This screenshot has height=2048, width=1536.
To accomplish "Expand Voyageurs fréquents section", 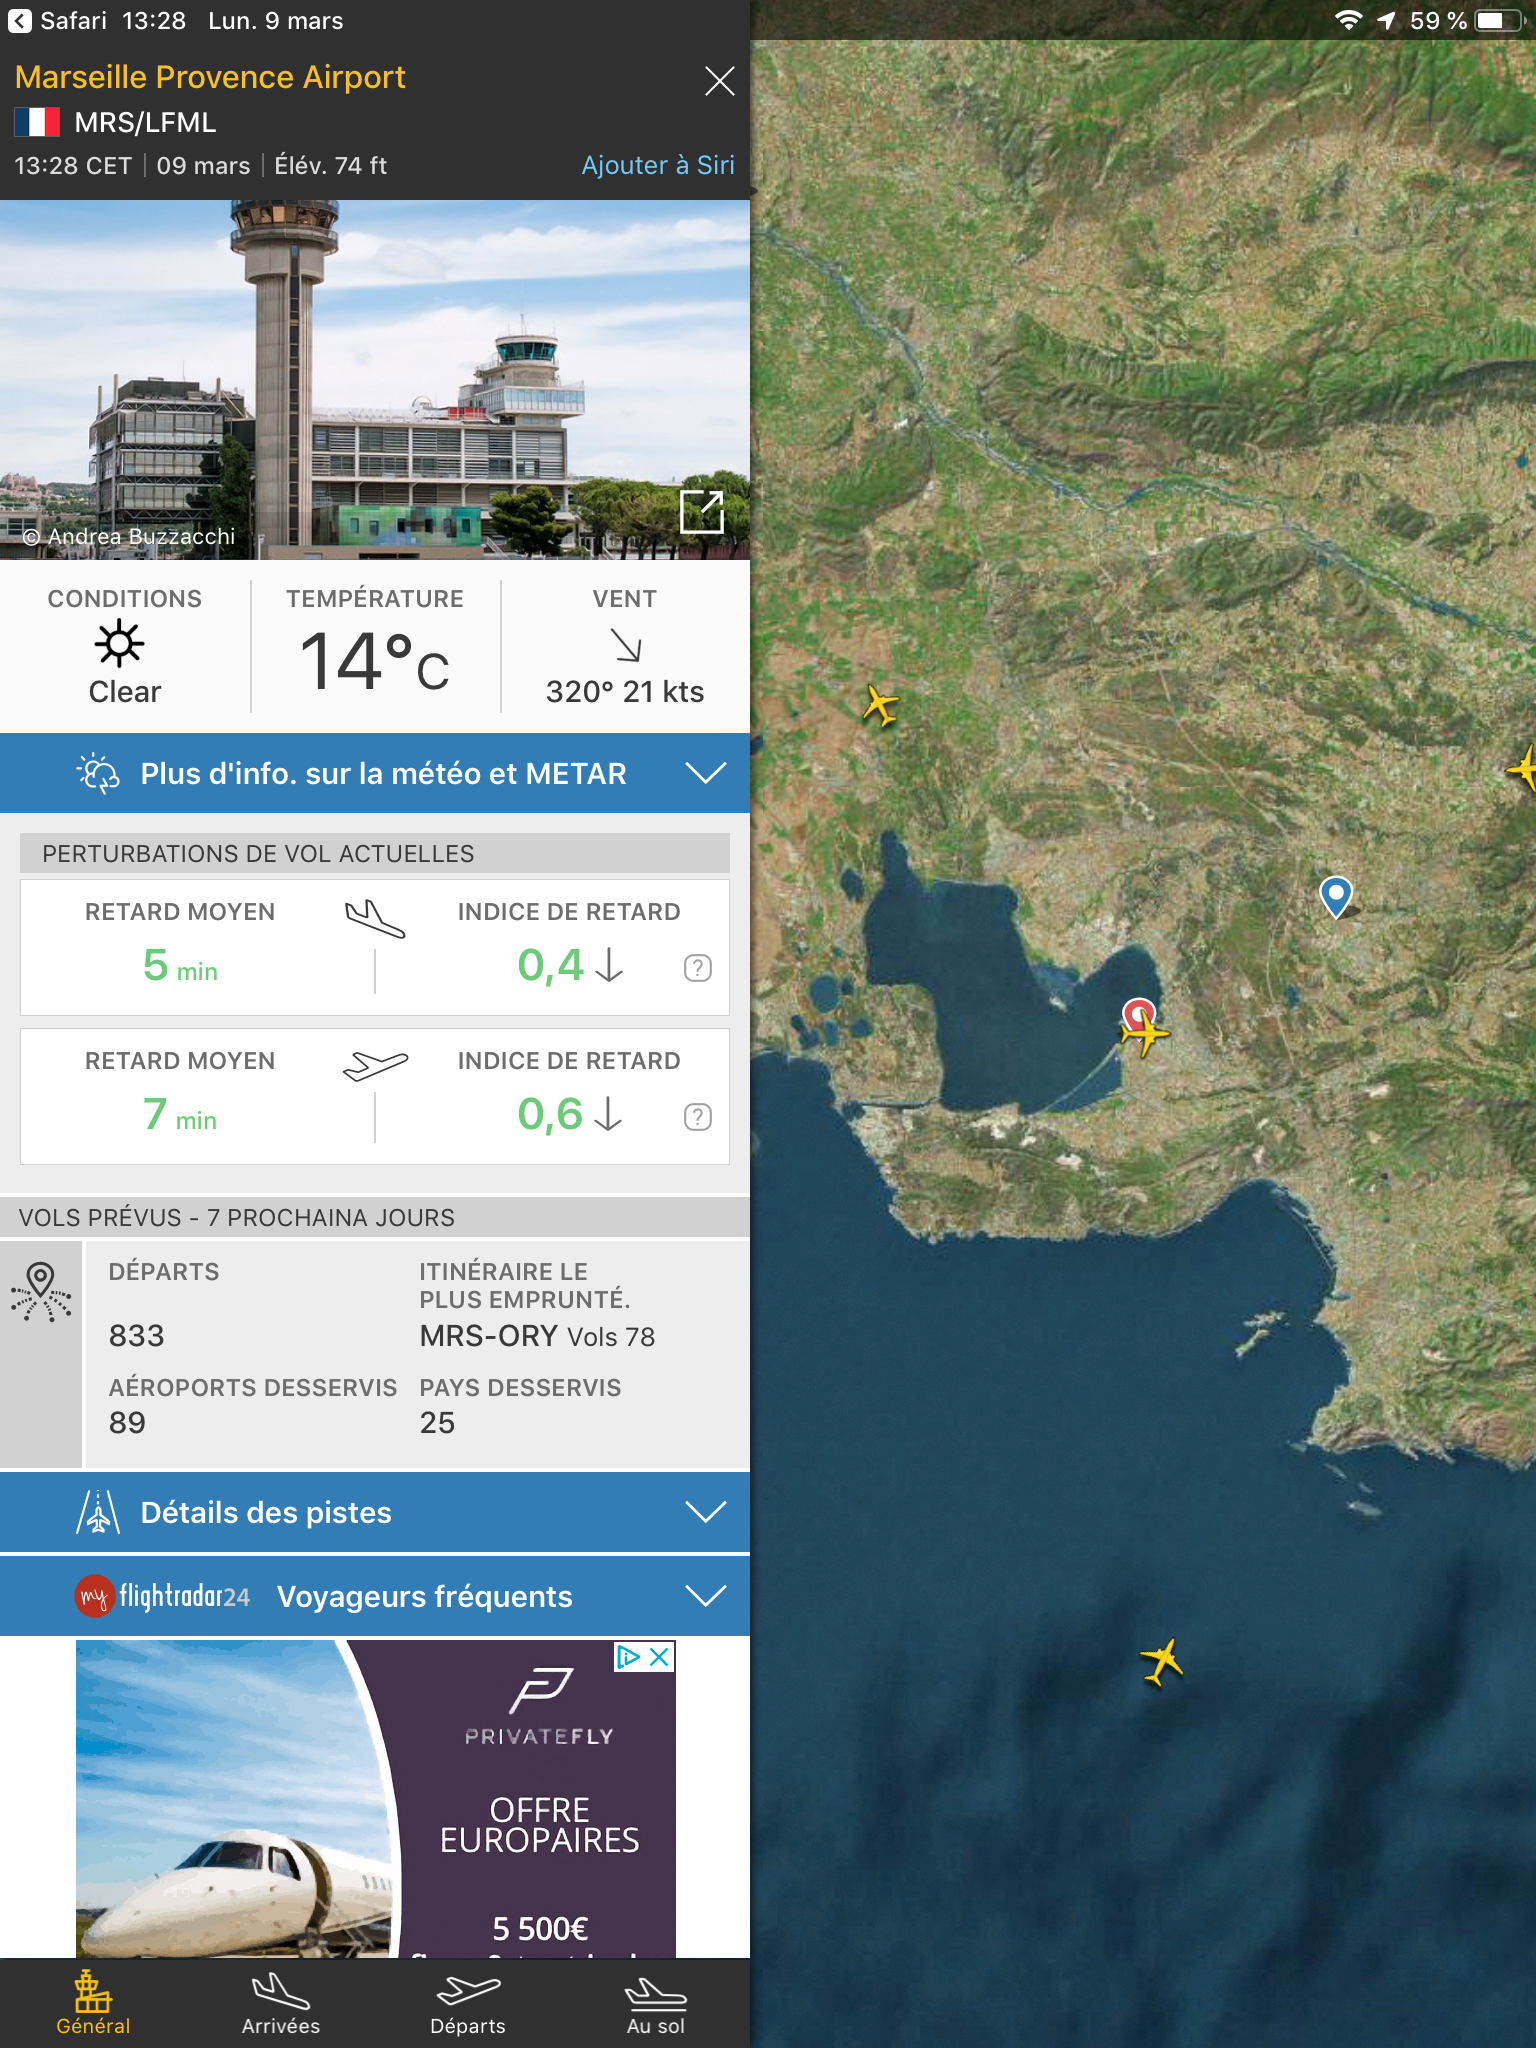I will pyautogui.click(x=375, y=1596).
